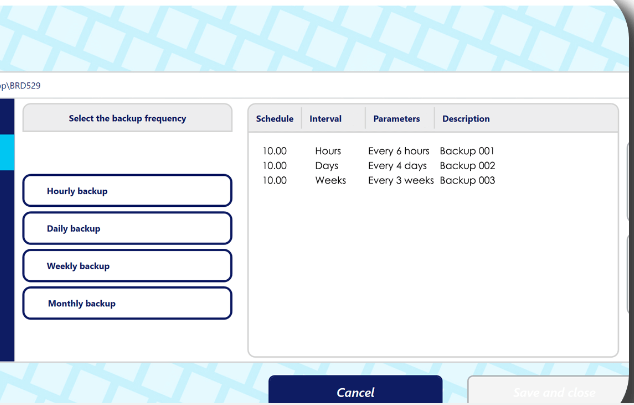
Task: Select the Hourly backup option
Action: point(127,191)
